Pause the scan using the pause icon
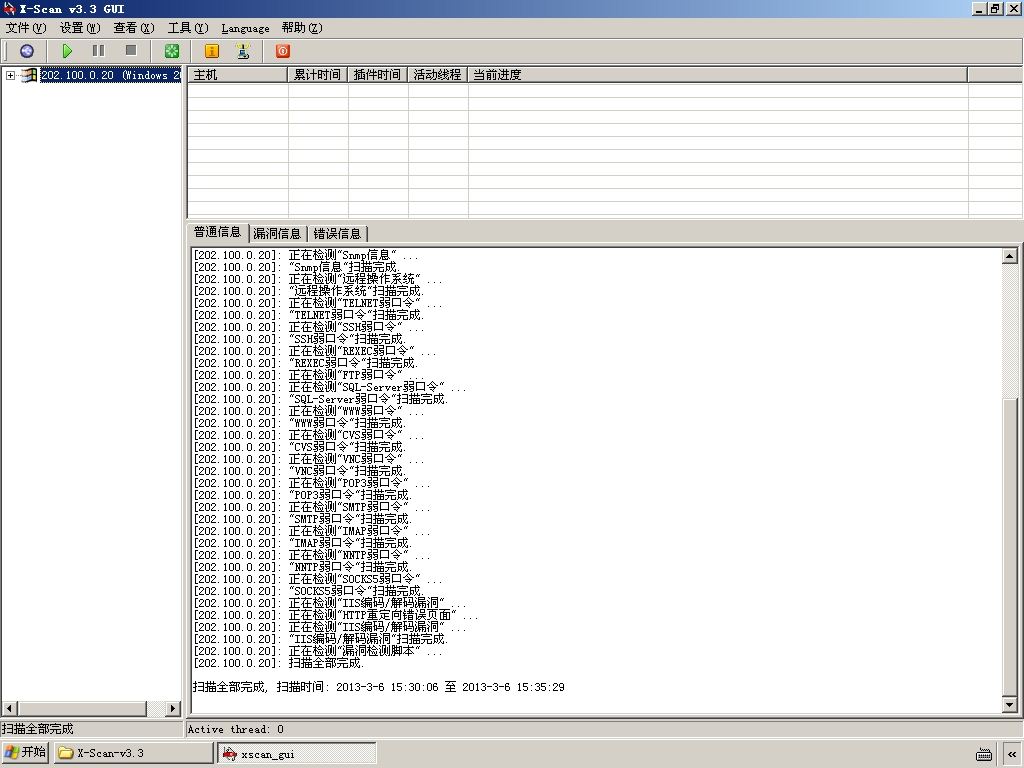This screenshot has height=768, width=1024. tap(99, 51)
